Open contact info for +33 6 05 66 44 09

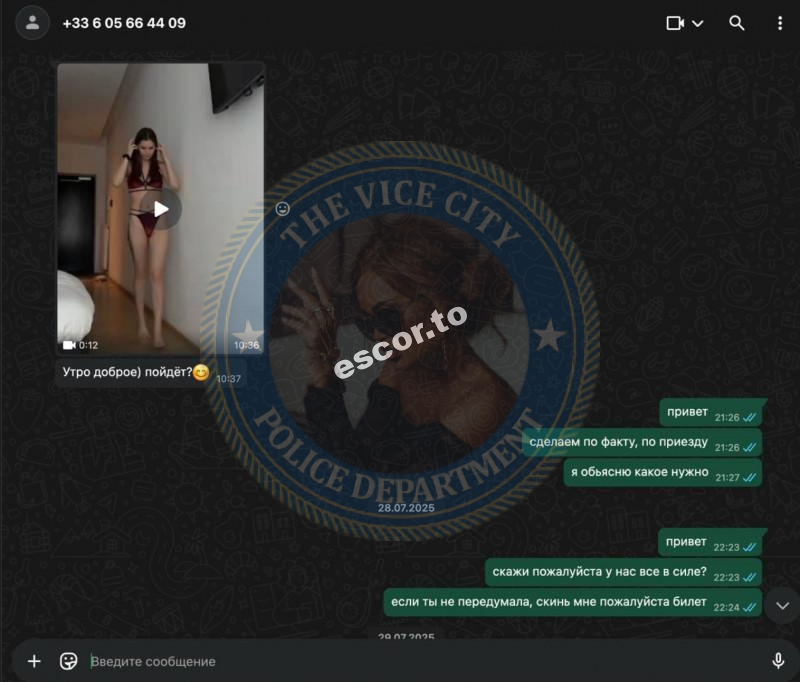[x=124, y=23]
